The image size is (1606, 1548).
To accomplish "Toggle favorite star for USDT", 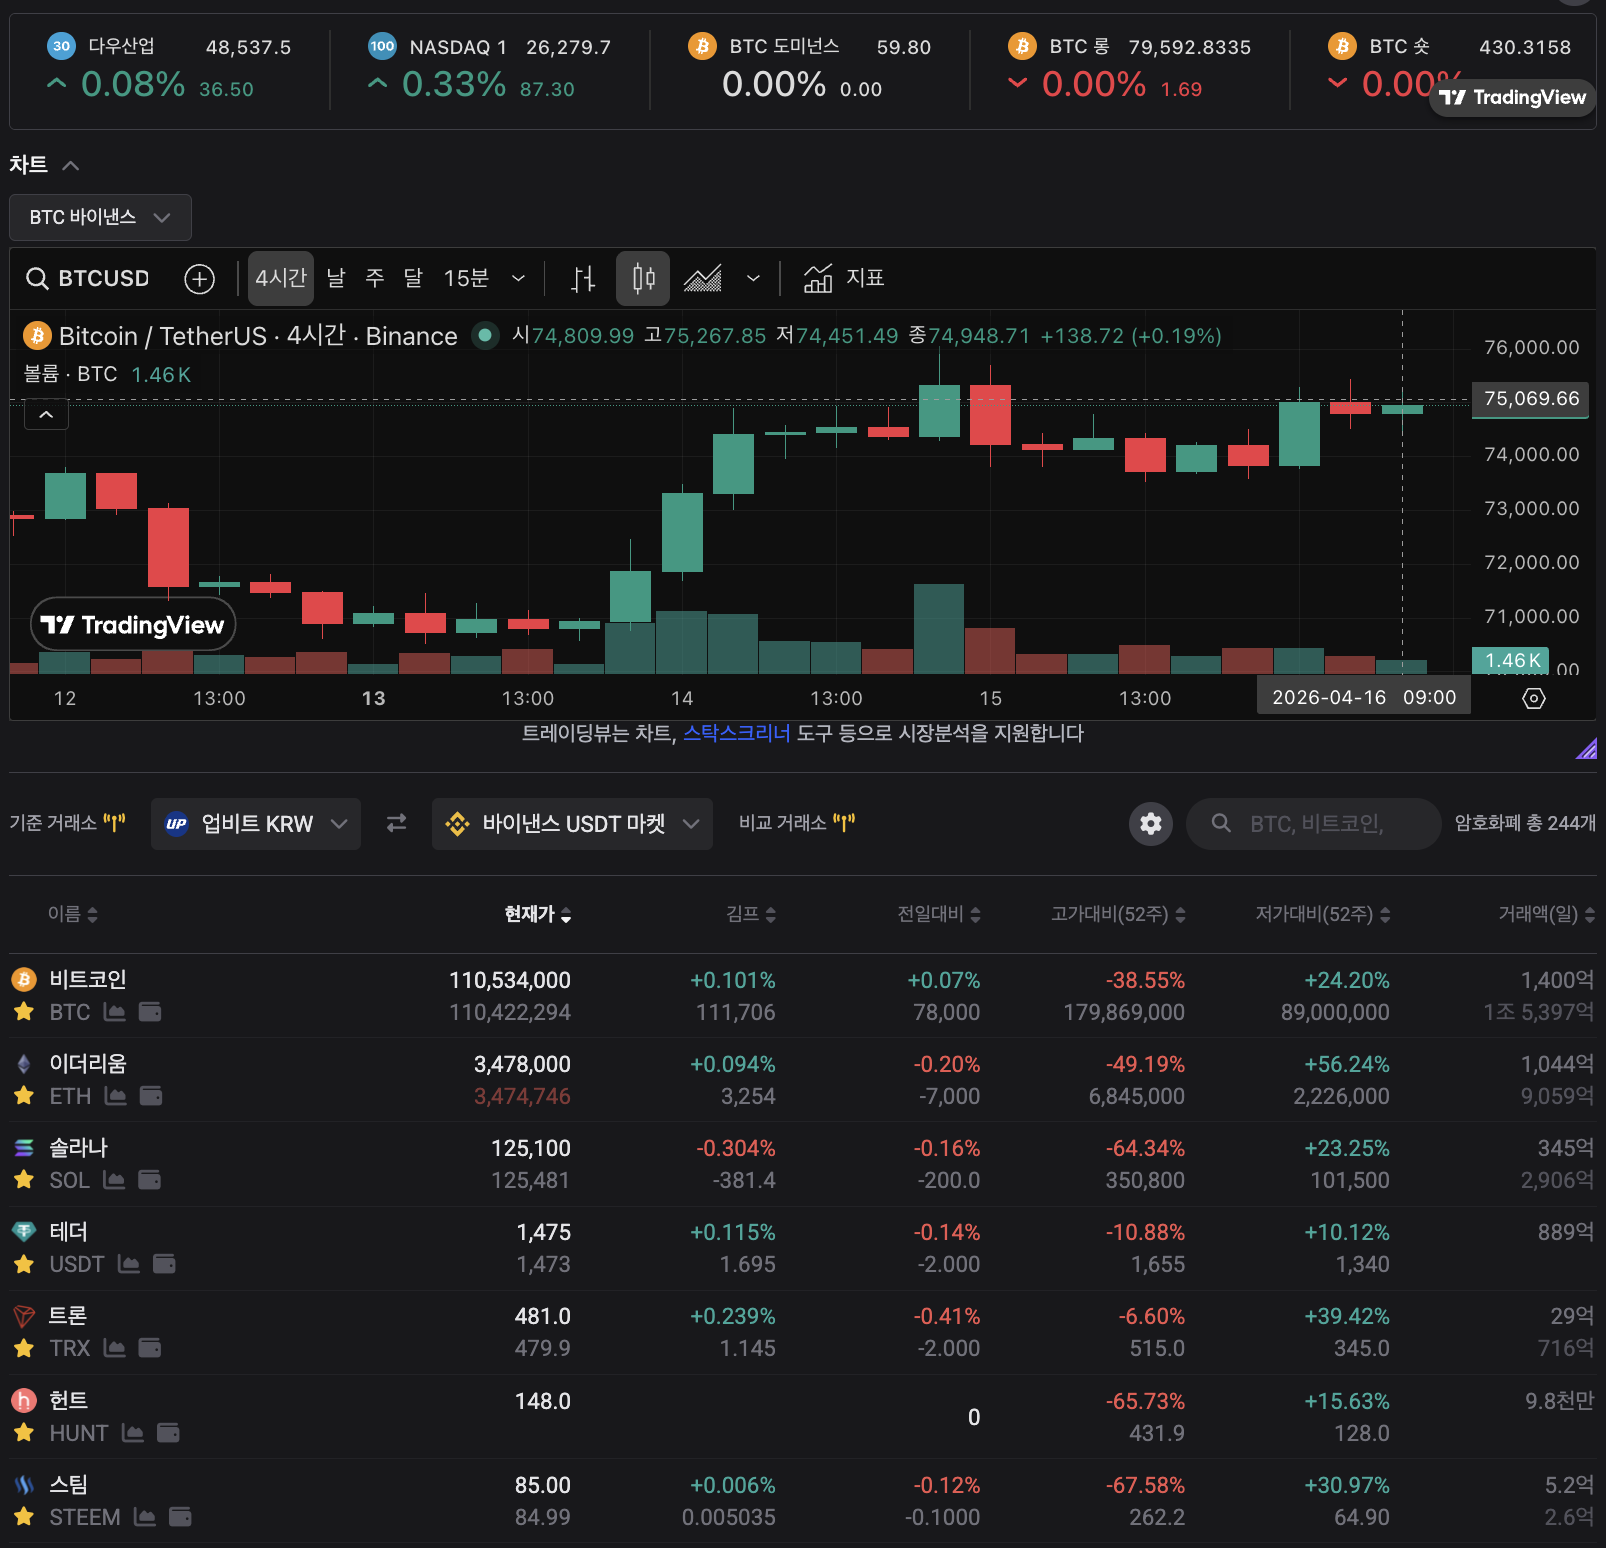I will (x=24, y=1264).
